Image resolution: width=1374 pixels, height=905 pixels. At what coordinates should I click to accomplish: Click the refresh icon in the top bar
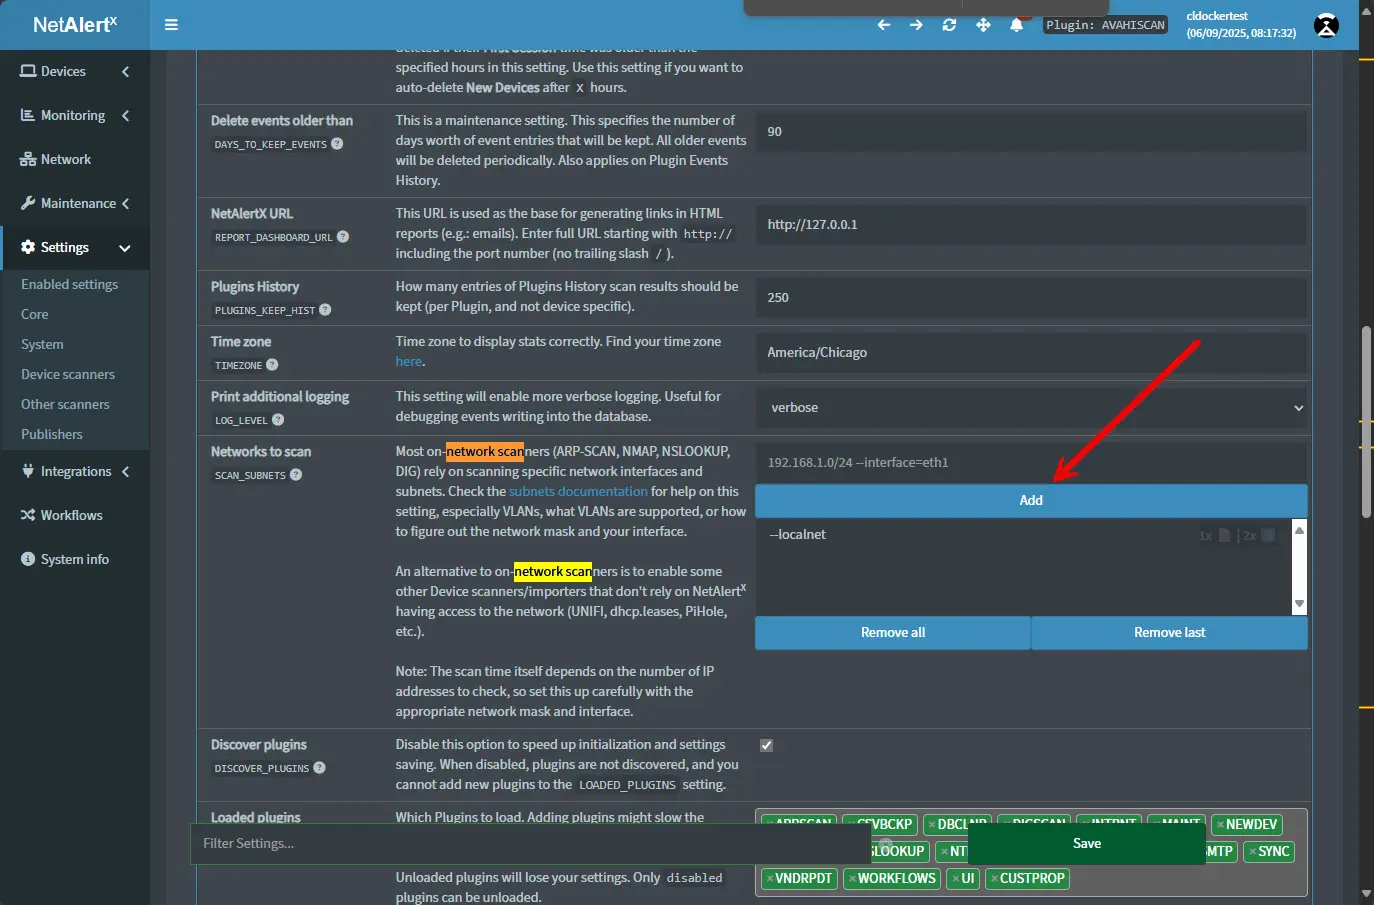coord(949,25)
